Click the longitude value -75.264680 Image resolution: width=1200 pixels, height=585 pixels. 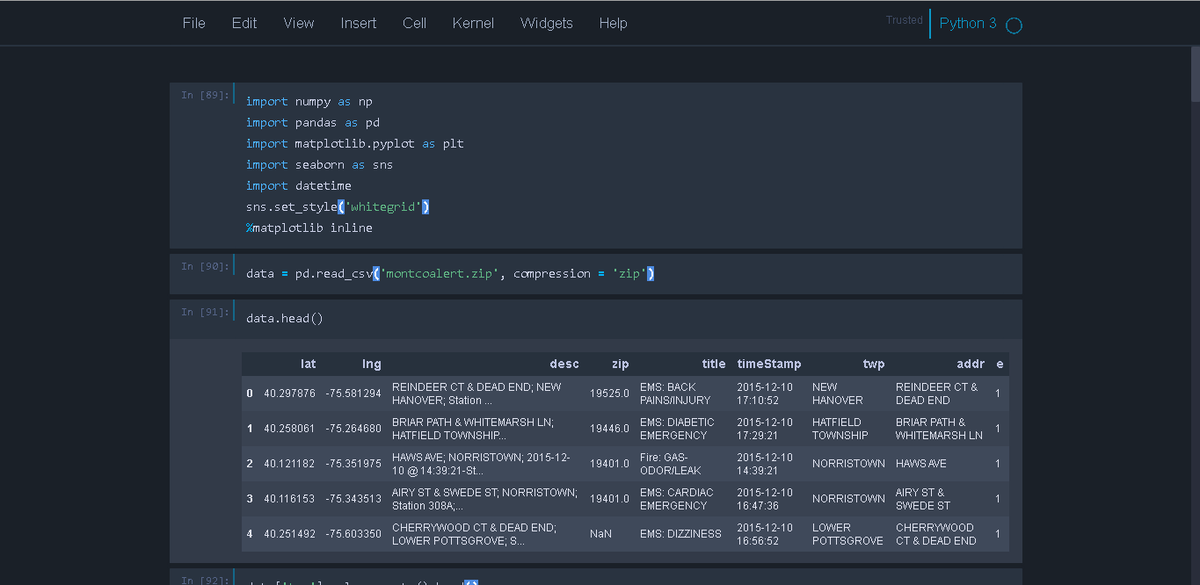point(353,429)
